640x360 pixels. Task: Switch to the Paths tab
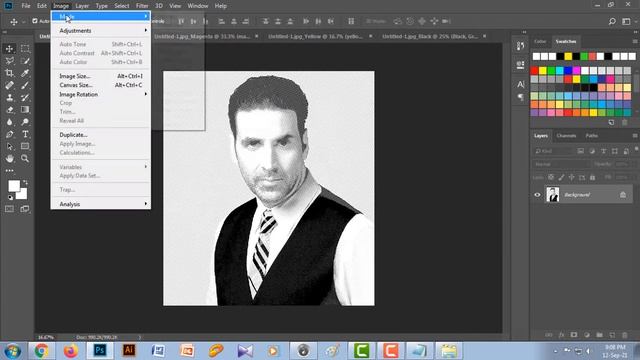click(x=591, y=136)
